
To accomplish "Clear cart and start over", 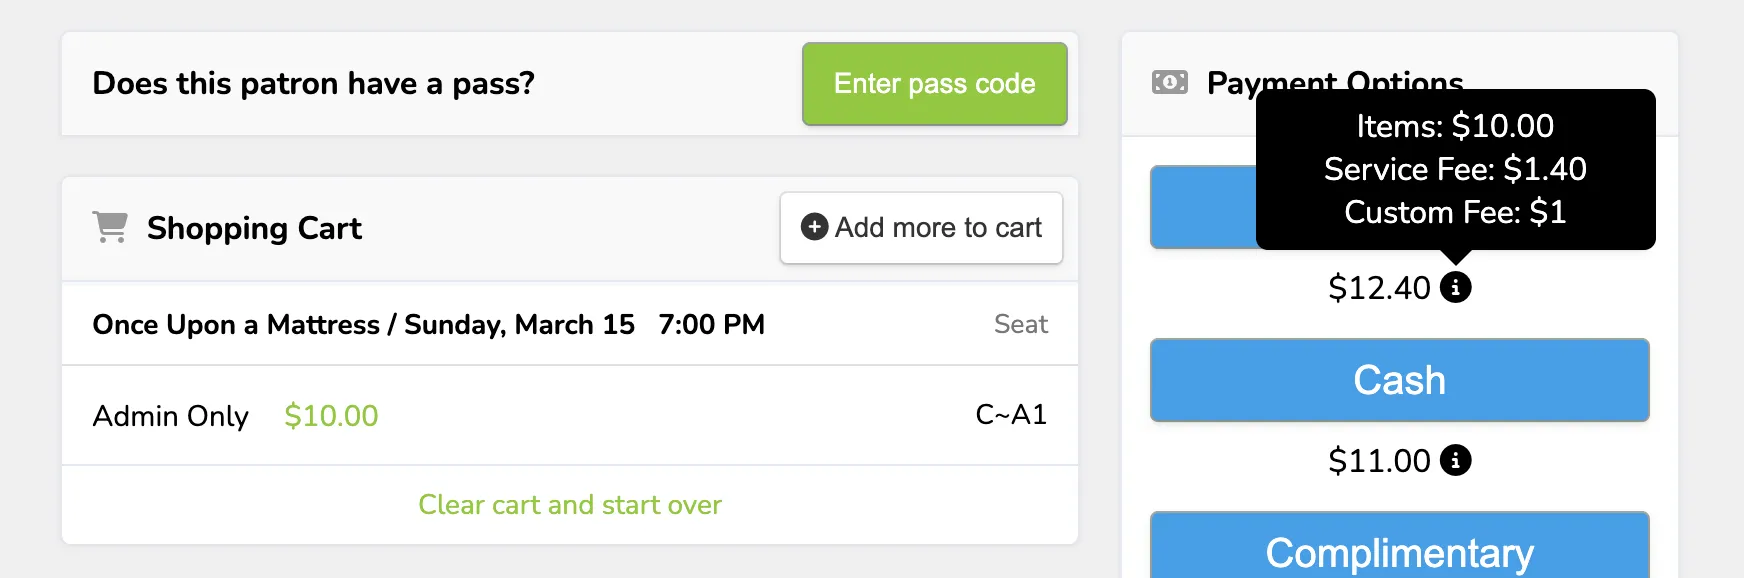I will [x=570, y=505].
